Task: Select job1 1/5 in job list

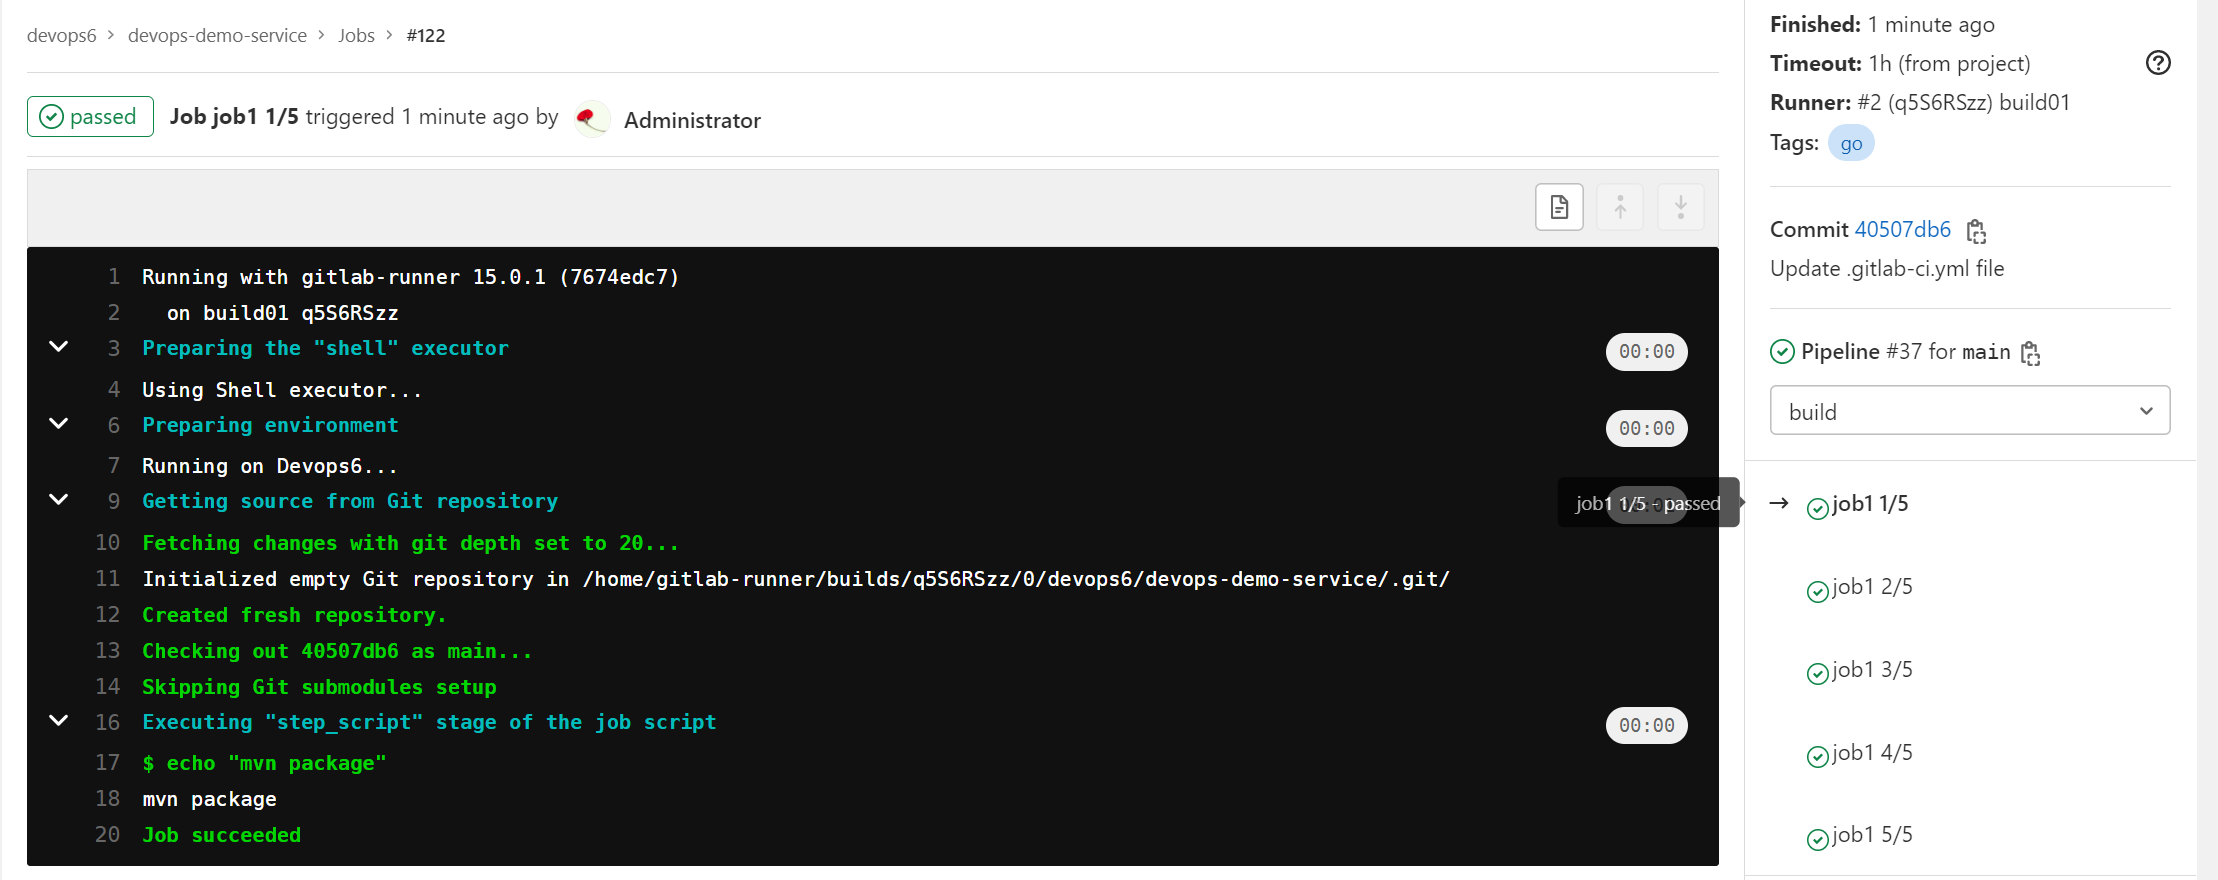Action: coord(1870,504)
